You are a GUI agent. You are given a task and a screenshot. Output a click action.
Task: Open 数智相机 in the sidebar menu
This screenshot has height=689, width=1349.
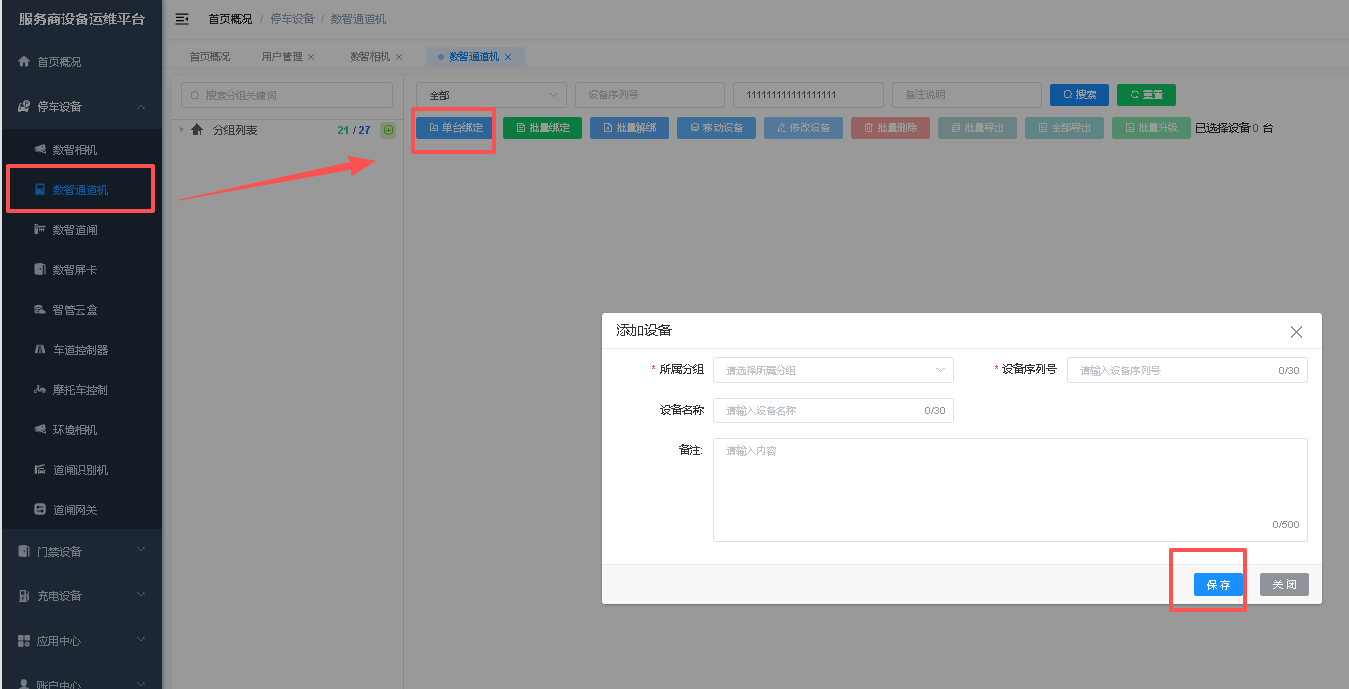click(x=81, y=150)
